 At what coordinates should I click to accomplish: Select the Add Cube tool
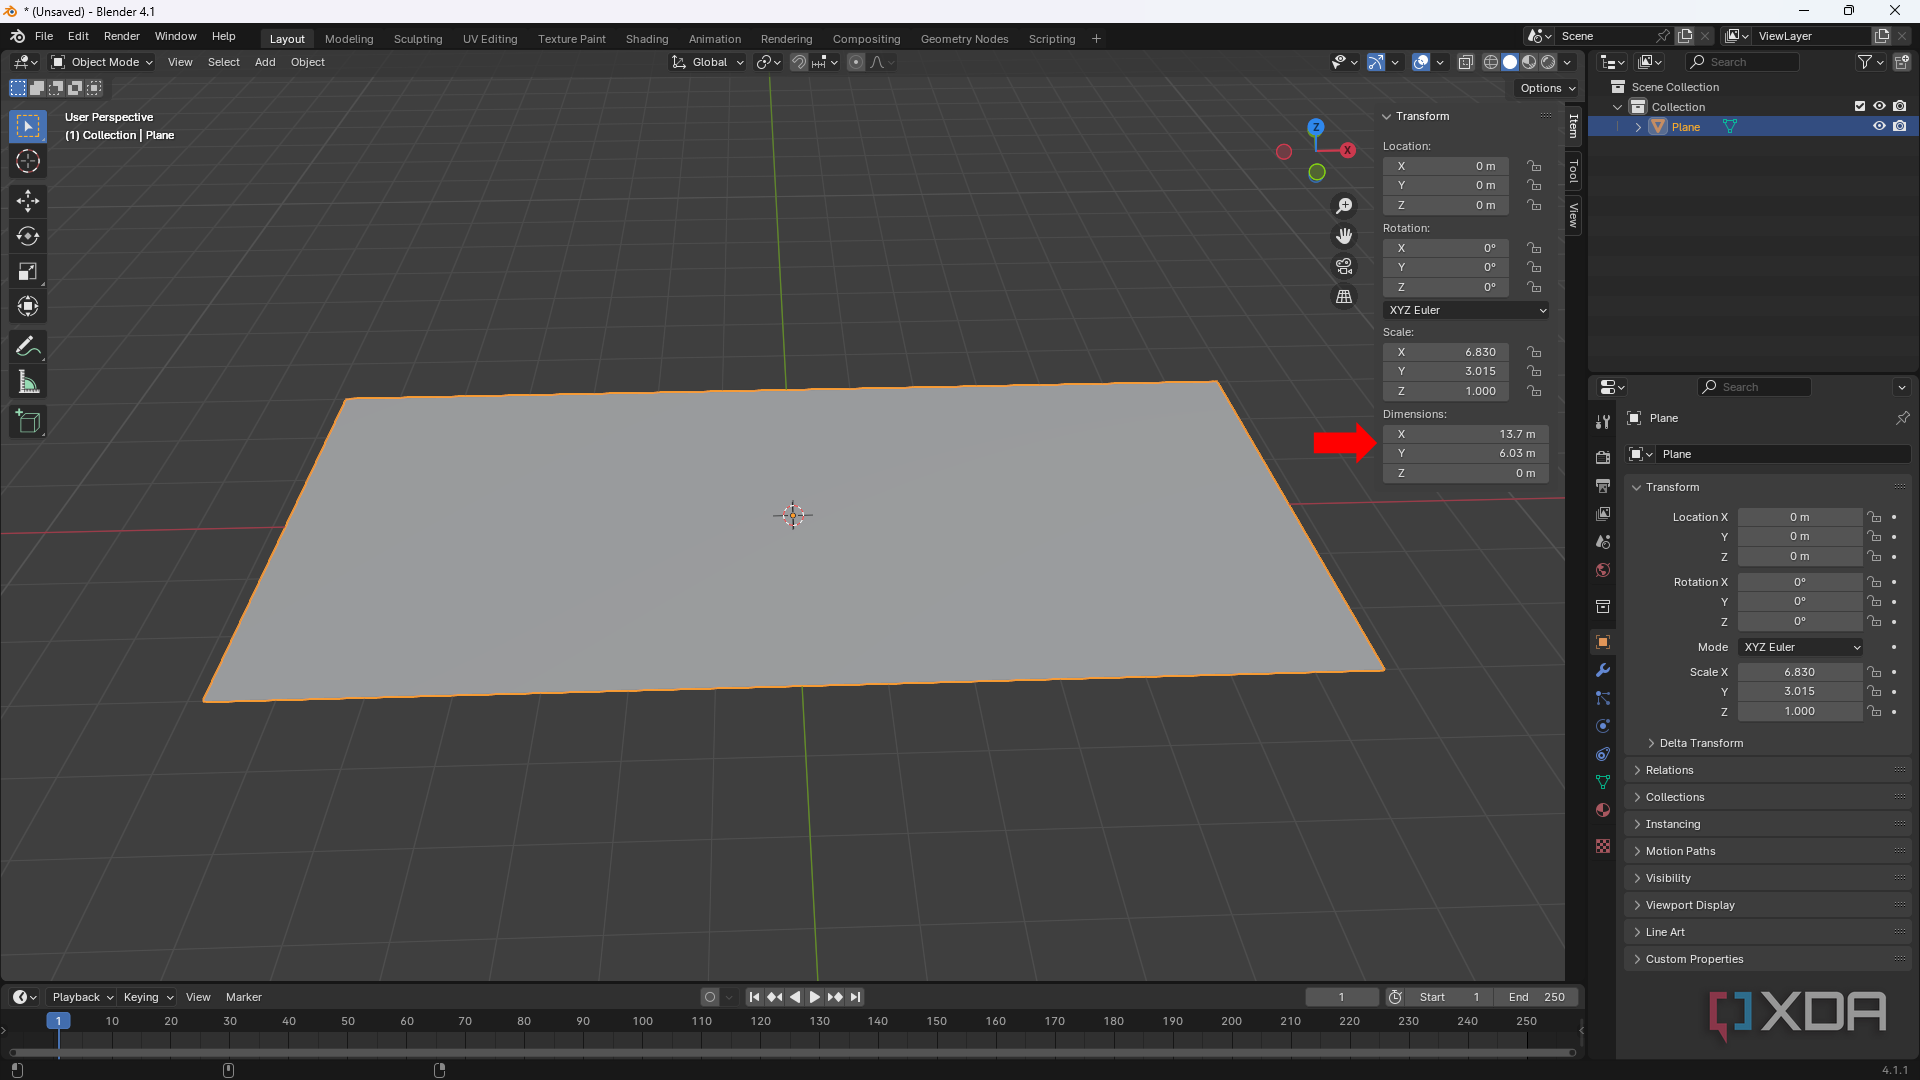point(27,421)
